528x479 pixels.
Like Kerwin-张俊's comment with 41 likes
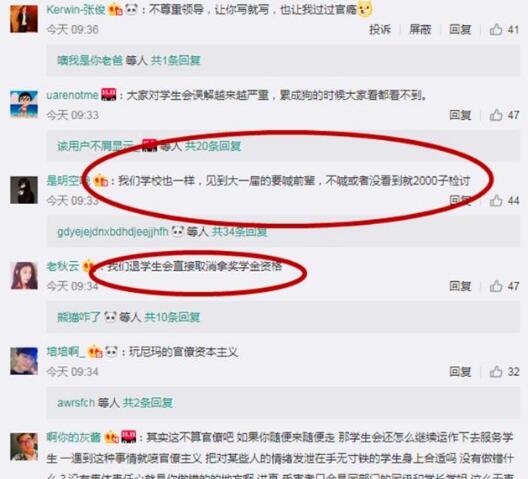pos(496,29)
